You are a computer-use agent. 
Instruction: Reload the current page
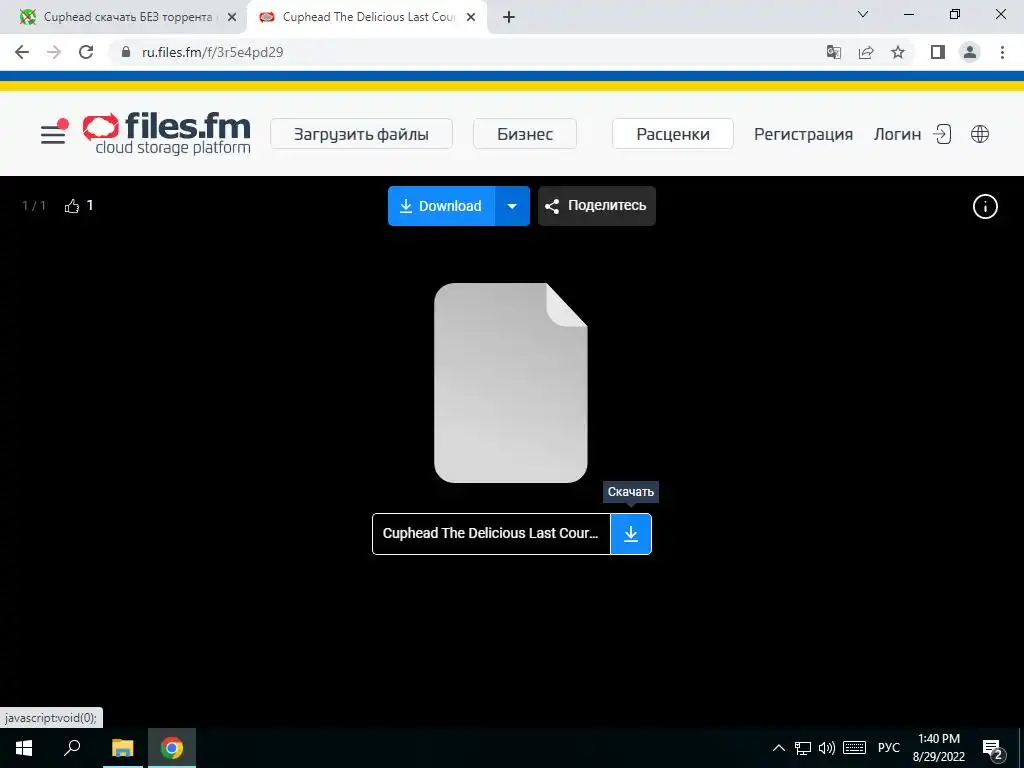click(x=86, y=52)
